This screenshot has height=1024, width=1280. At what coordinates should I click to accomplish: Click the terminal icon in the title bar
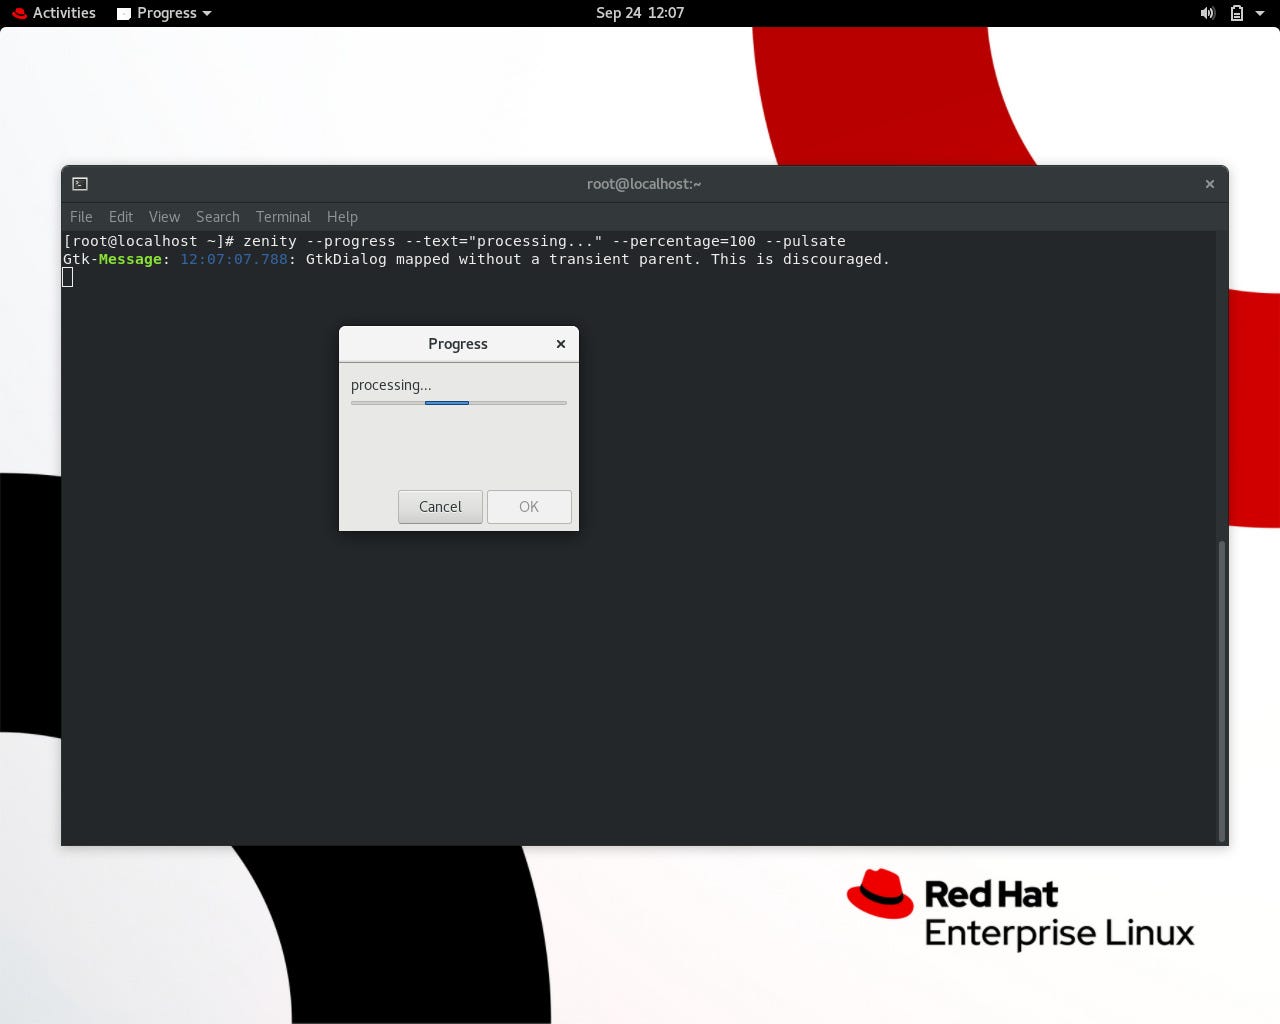[79, 184]
